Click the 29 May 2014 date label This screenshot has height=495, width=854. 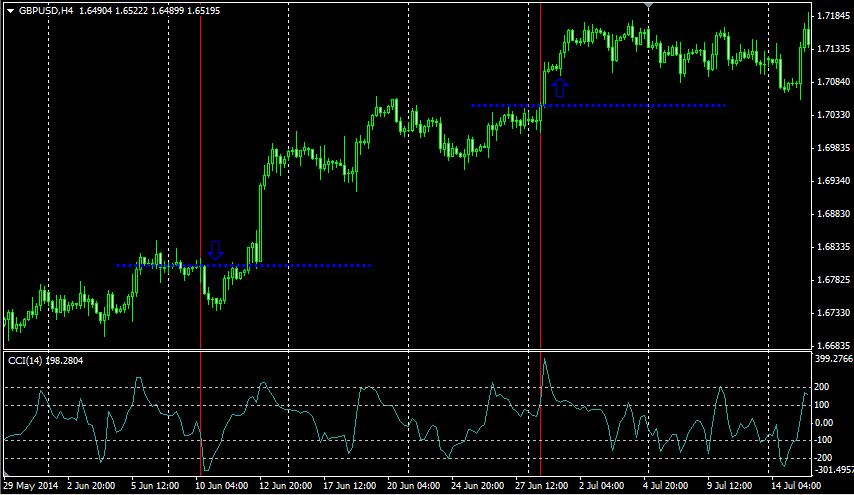point(31,485)
